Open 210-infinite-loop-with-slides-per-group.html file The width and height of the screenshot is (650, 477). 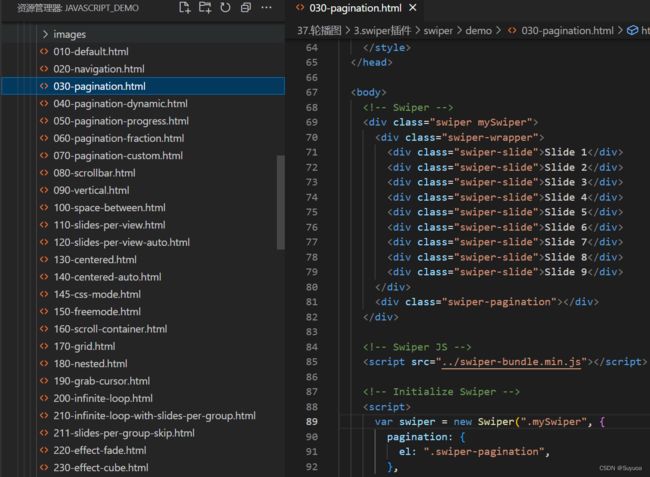[x=143, y=416]
